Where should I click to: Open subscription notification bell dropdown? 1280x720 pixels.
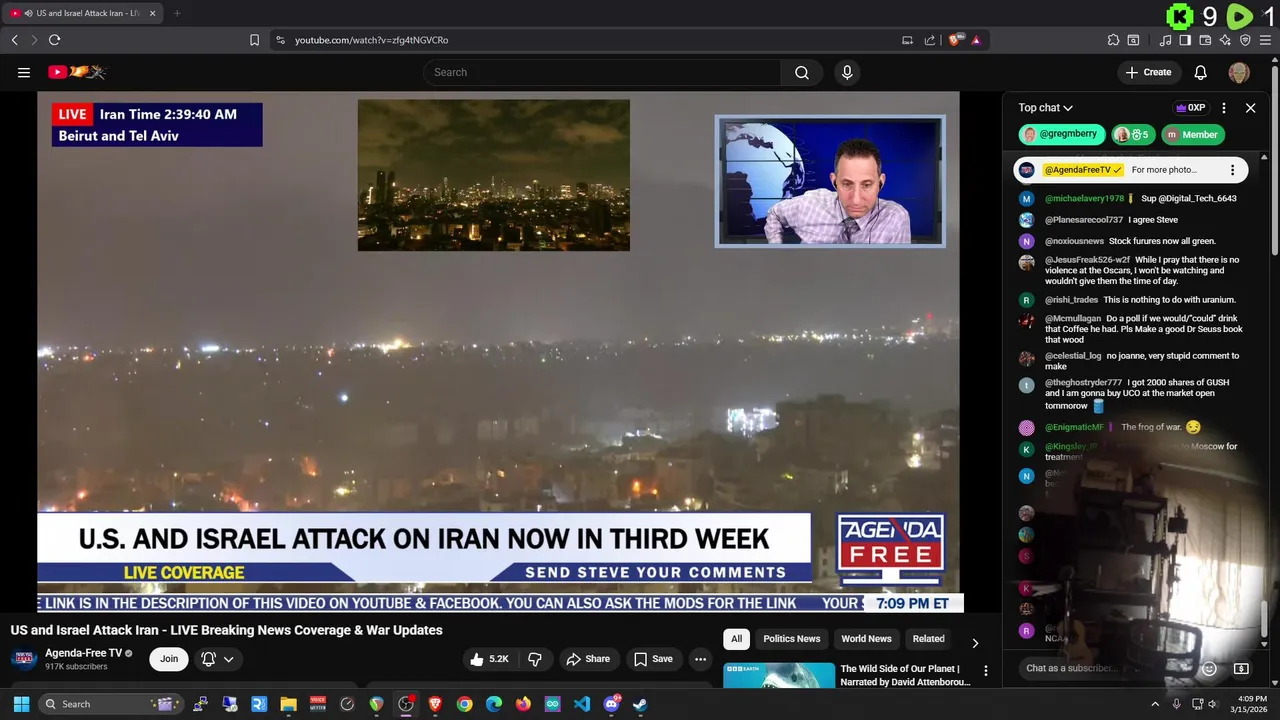coord(218,659)
